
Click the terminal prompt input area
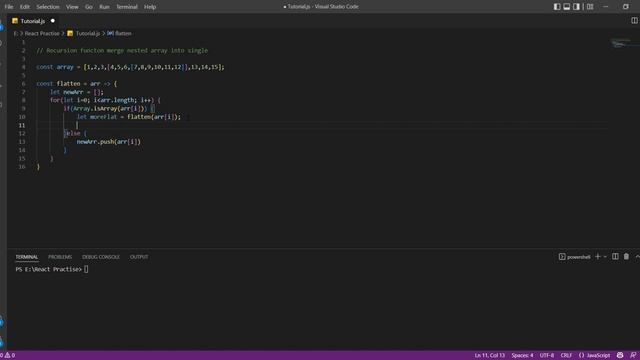click(x=86, y=269)
